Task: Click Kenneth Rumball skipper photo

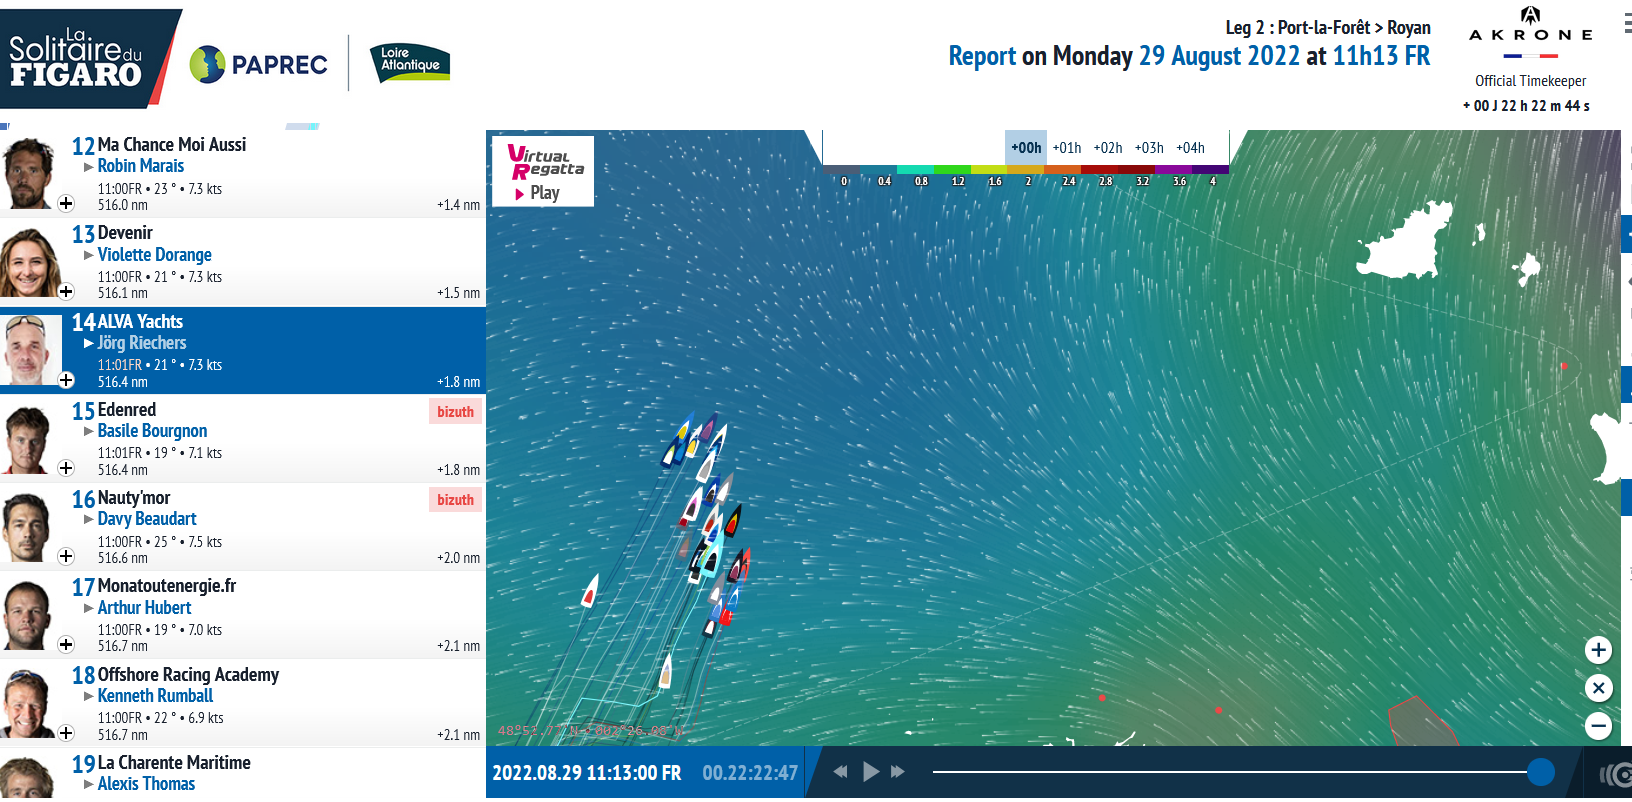Action: (27, 703)
